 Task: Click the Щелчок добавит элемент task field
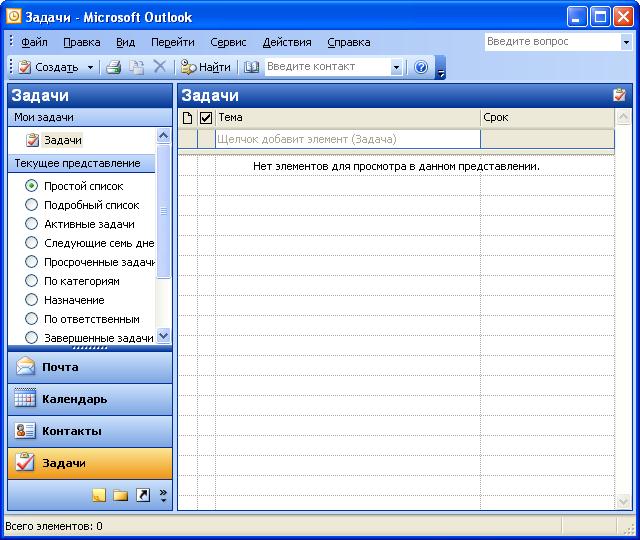tap(348, 139)
